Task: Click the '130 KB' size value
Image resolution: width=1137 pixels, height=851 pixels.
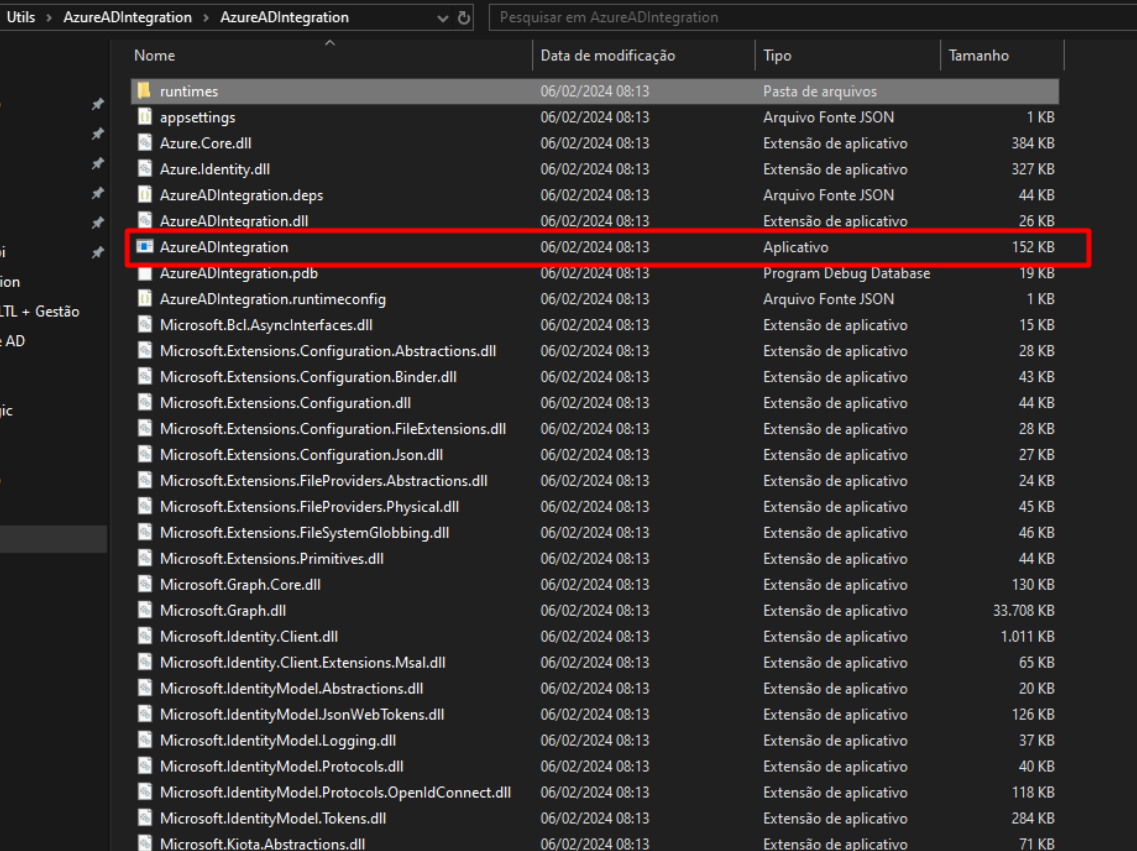Action: point(1033,585)
